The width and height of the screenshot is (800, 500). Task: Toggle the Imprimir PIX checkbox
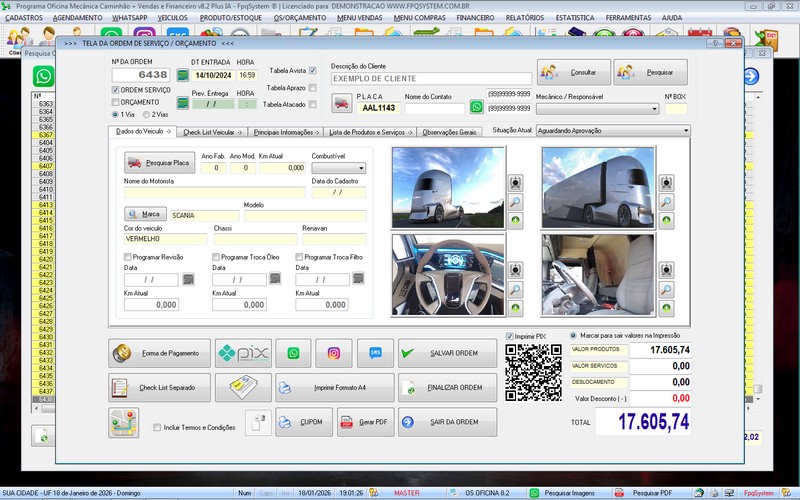tap(510, 336)
